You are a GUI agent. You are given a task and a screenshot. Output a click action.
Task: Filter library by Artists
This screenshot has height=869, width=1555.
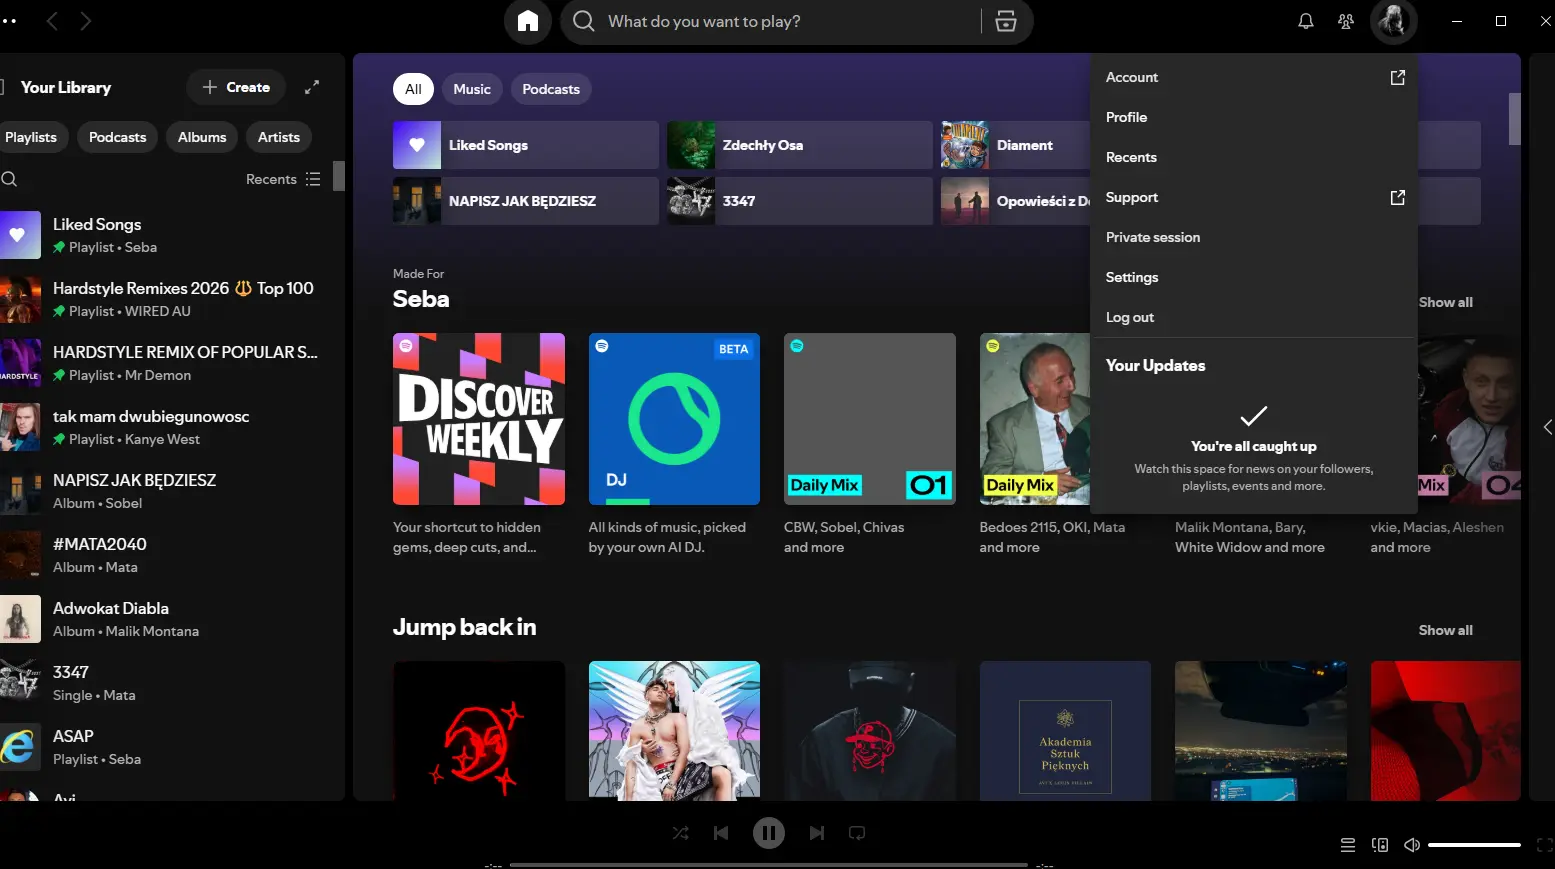(279, 137)
